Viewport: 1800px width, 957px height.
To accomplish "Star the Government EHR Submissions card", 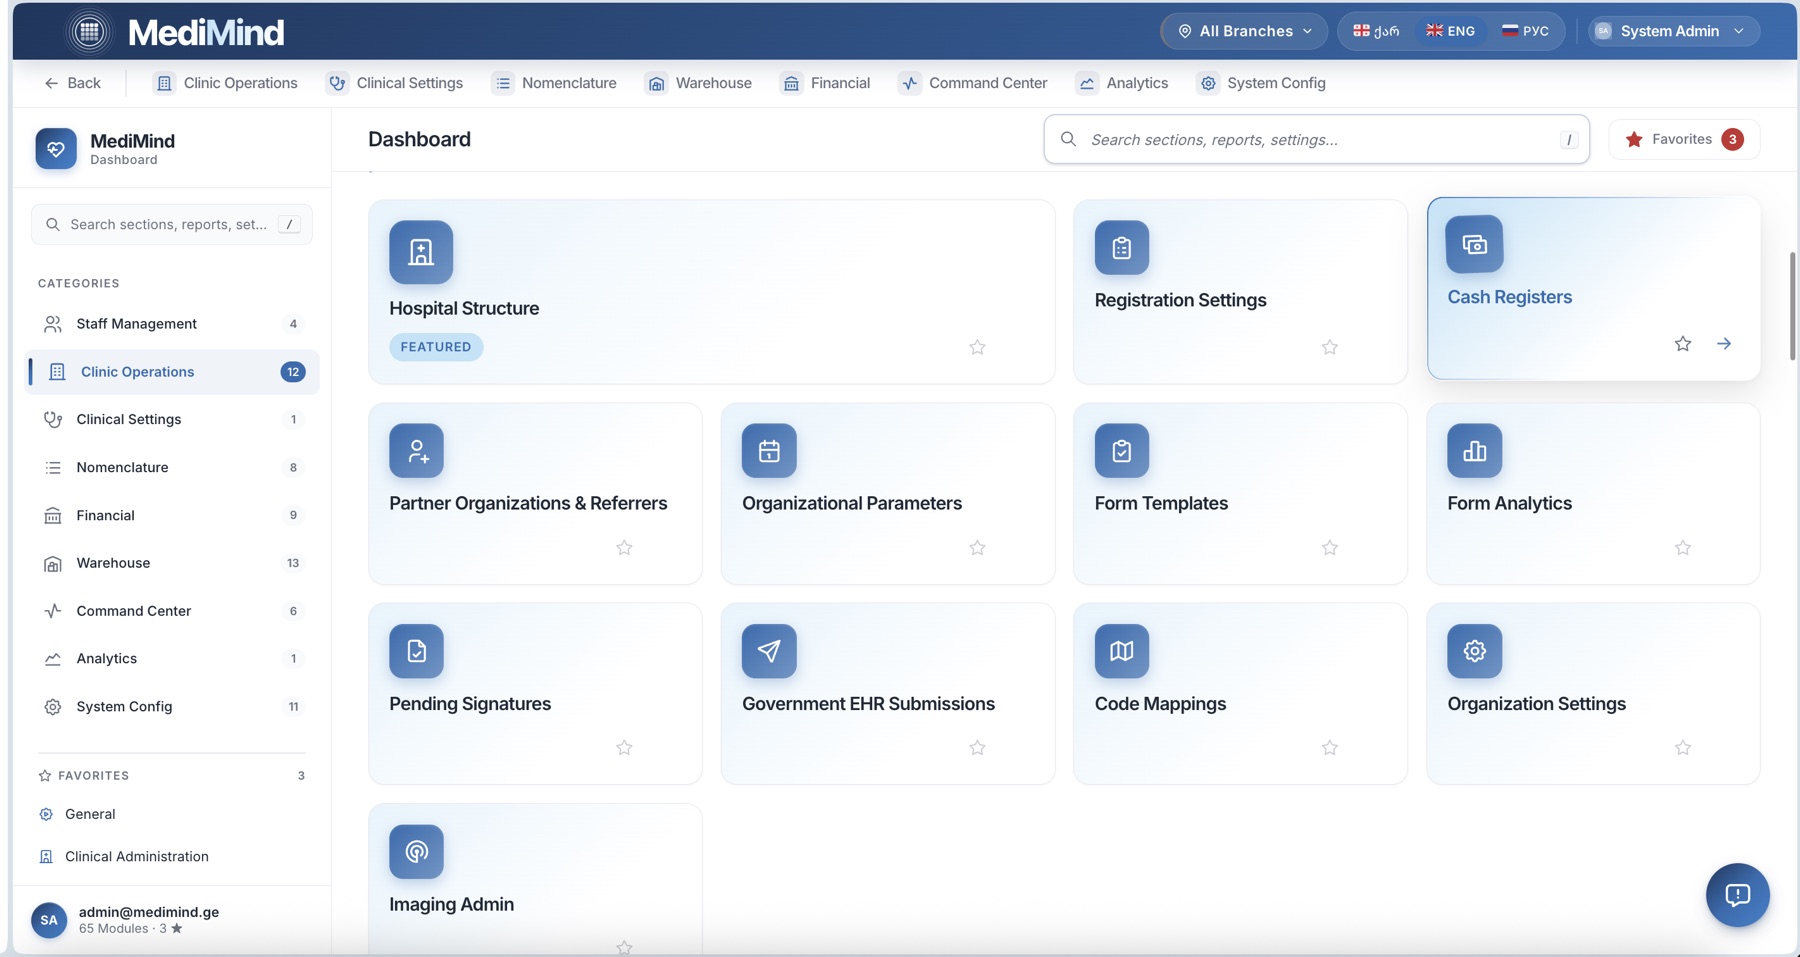I will (x=977, y=747).
